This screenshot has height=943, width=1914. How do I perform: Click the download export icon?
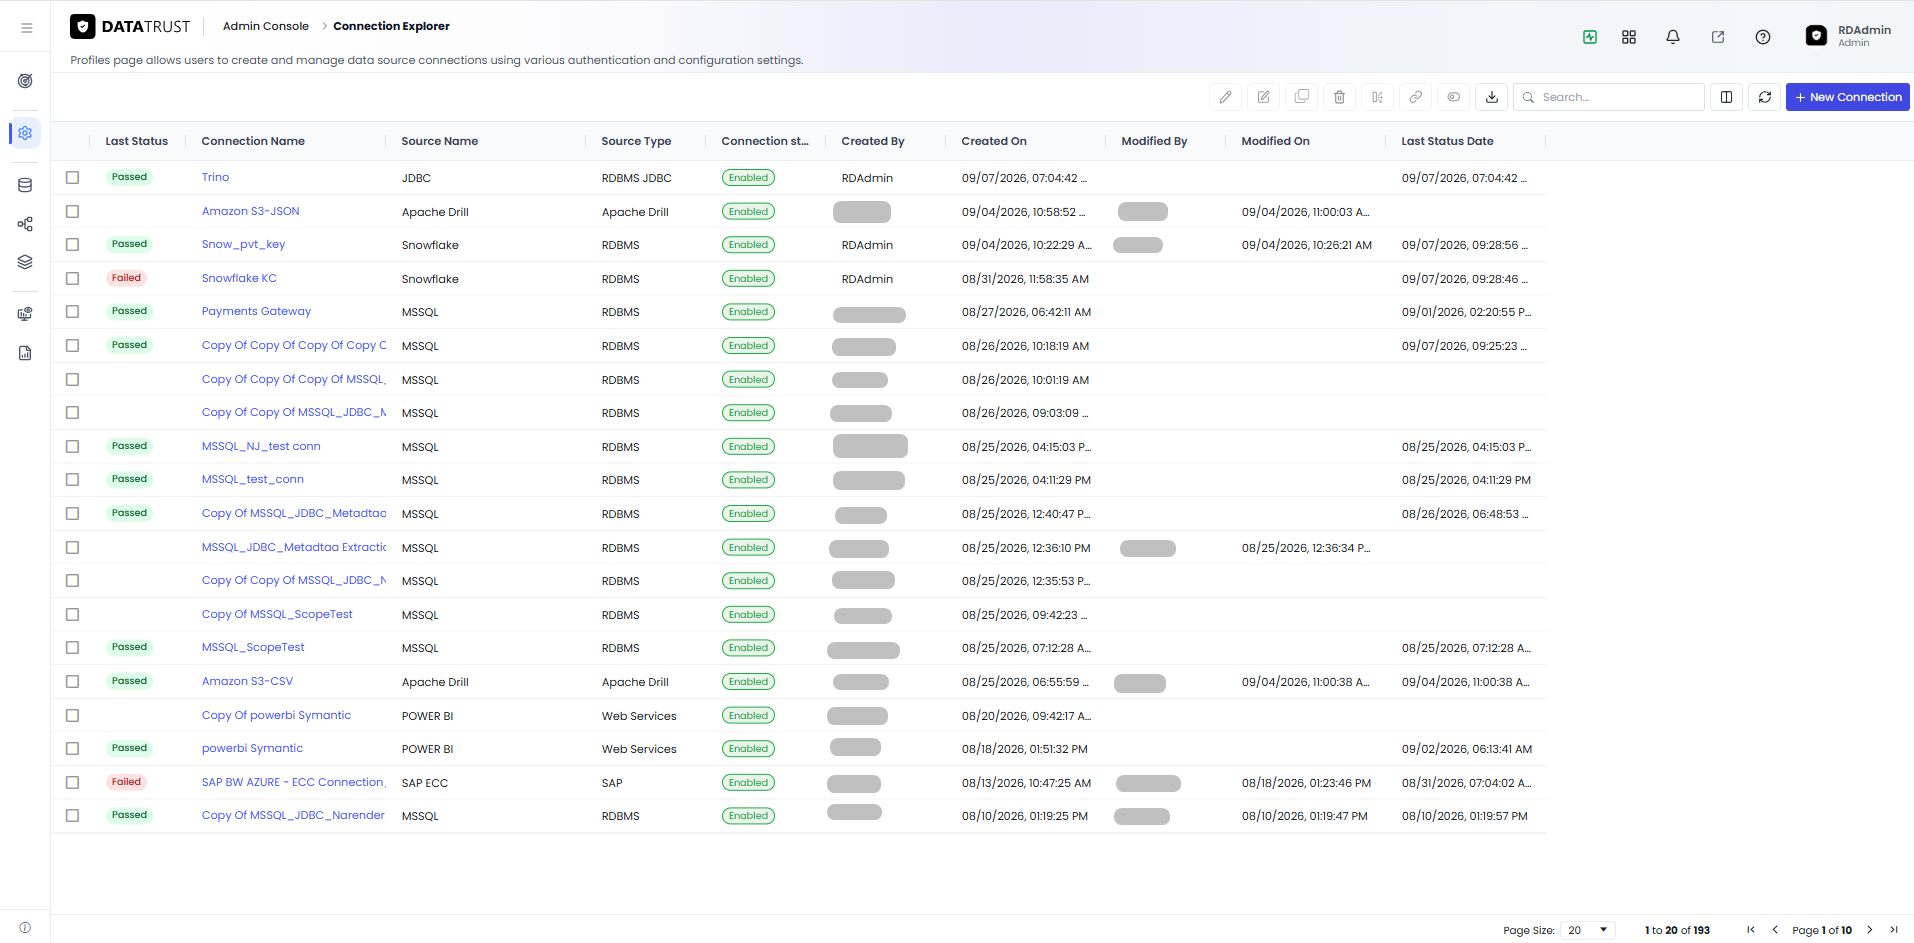[x=1491, y=97]
